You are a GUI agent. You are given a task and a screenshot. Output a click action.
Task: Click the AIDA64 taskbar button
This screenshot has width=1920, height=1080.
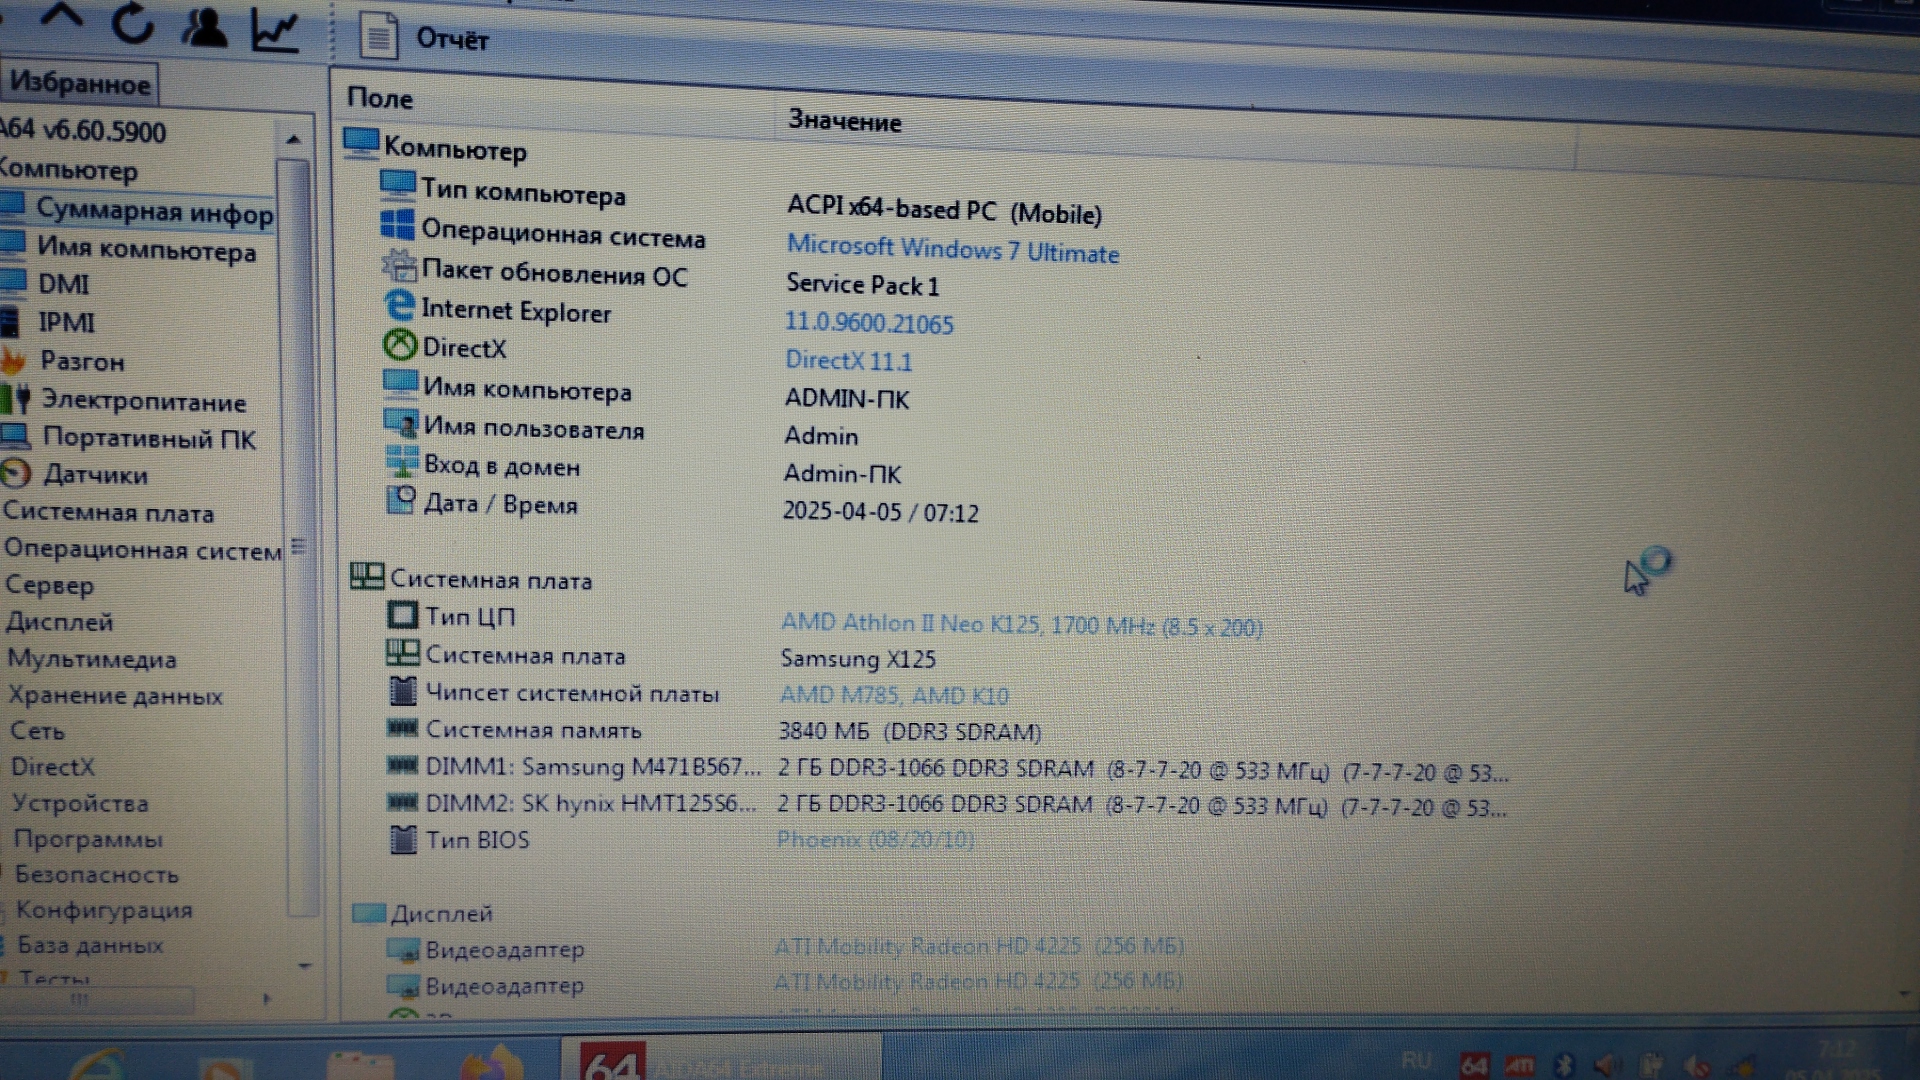tap(720, 1060)
